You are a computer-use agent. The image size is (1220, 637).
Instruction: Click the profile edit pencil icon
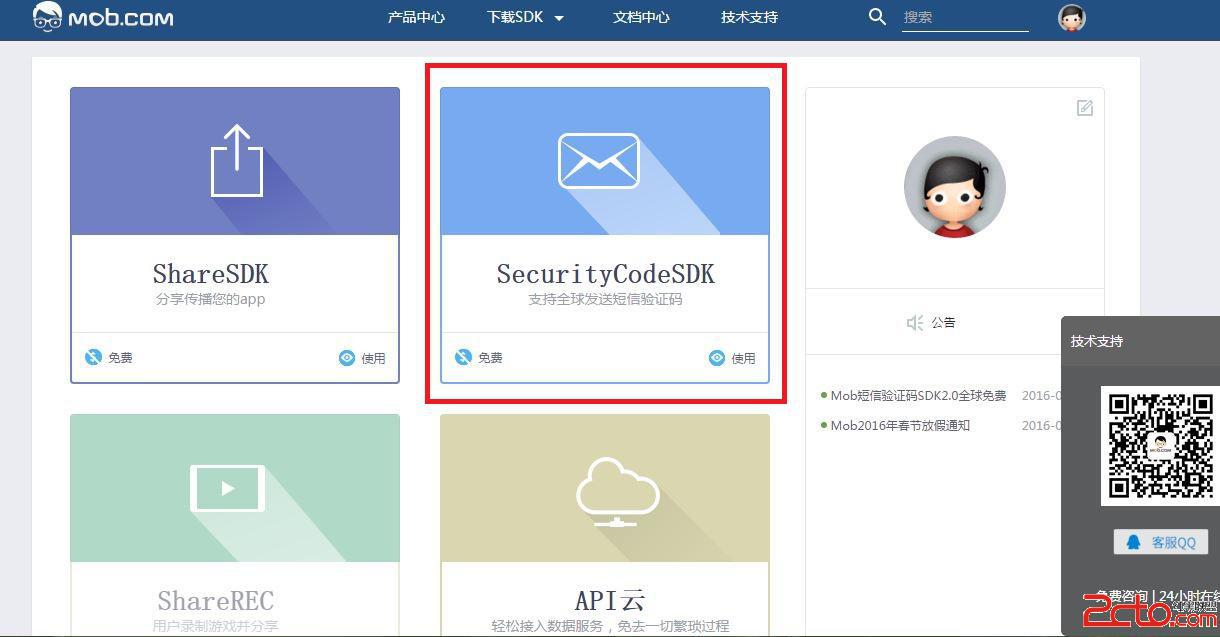tap(1085, 108)
